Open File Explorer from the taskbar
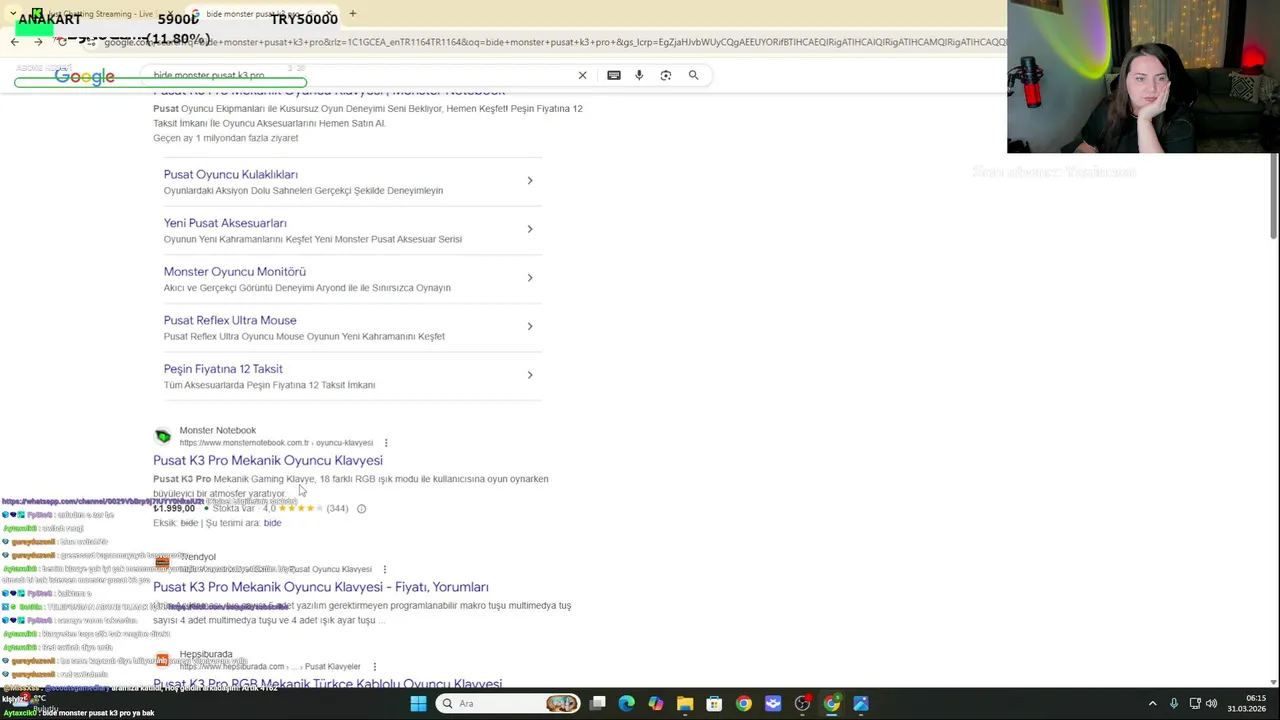This screenshot has width=1280, height=720. [x=685, y=704]
